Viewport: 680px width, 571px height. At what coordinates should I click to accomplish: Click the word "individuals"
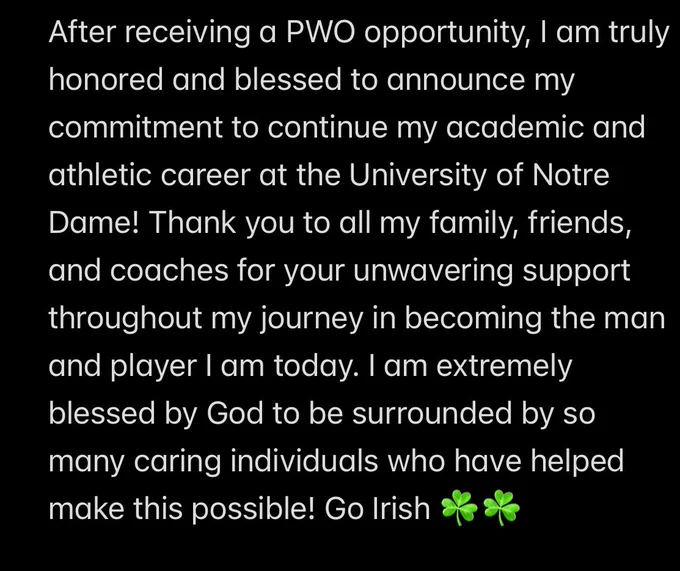pyautogui.click(x=304, y=461)
